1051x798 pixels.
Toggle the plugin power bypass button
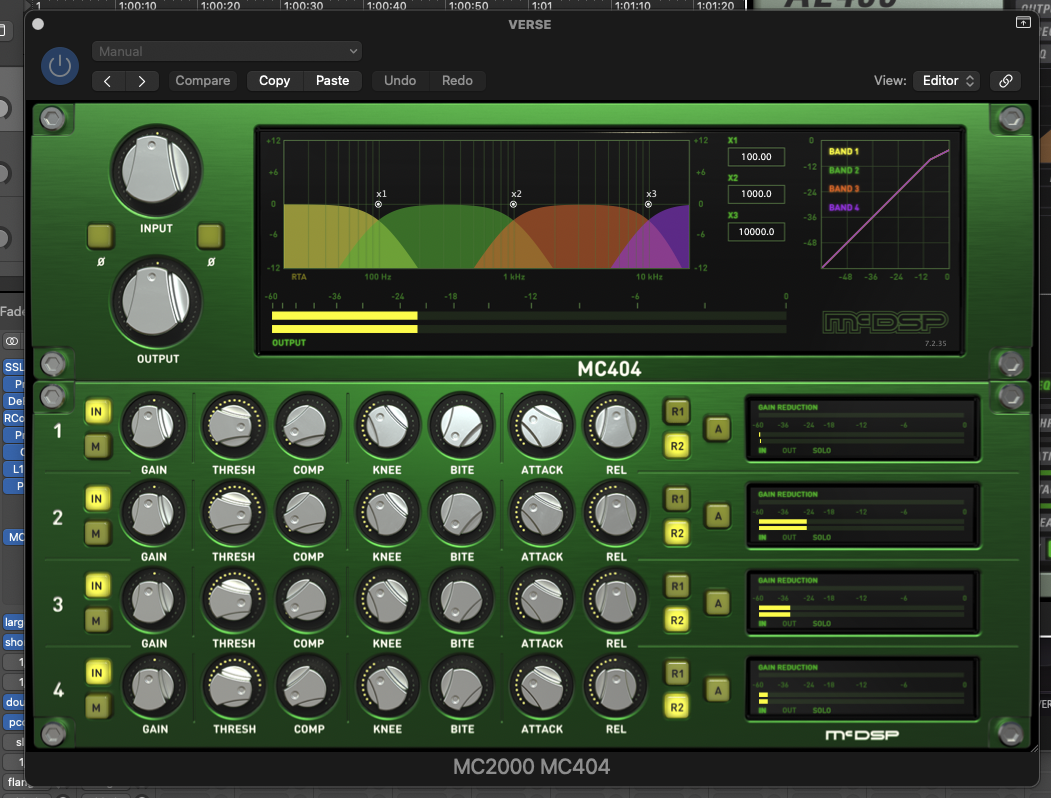click(60, 66)
